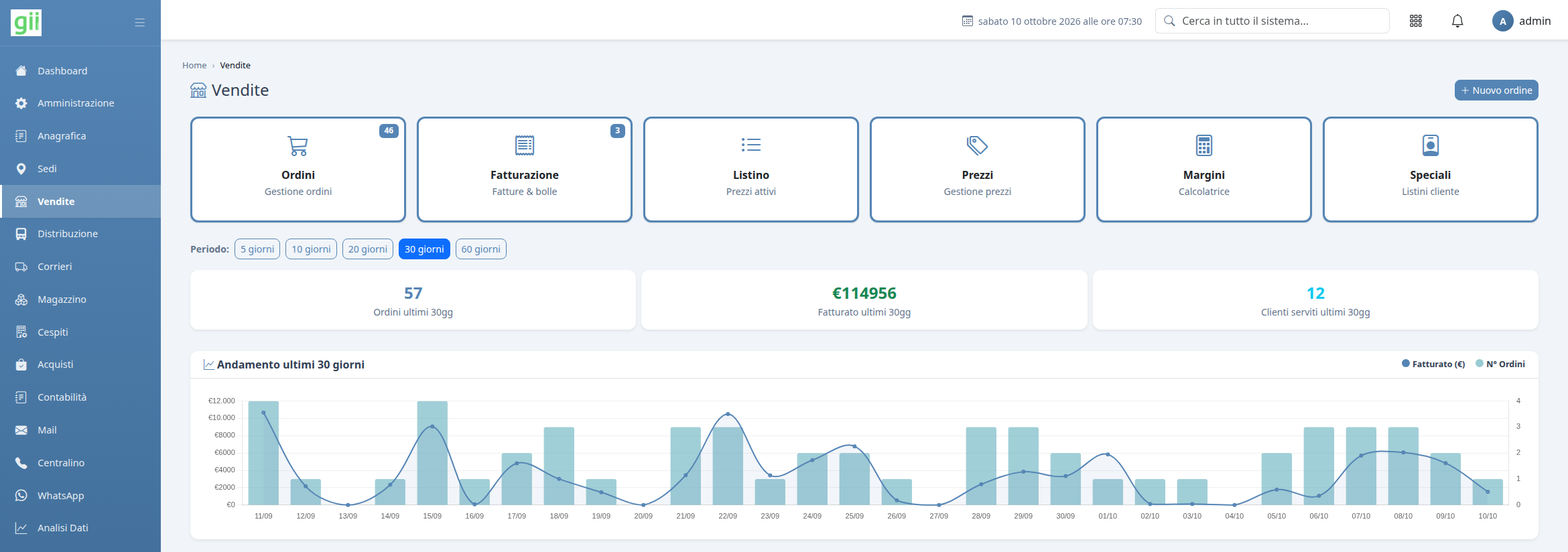This screenshot has width=1568, height=552.
Task: Open the Fatturazione Fatture & bolle card title
Action: [524, 175]
